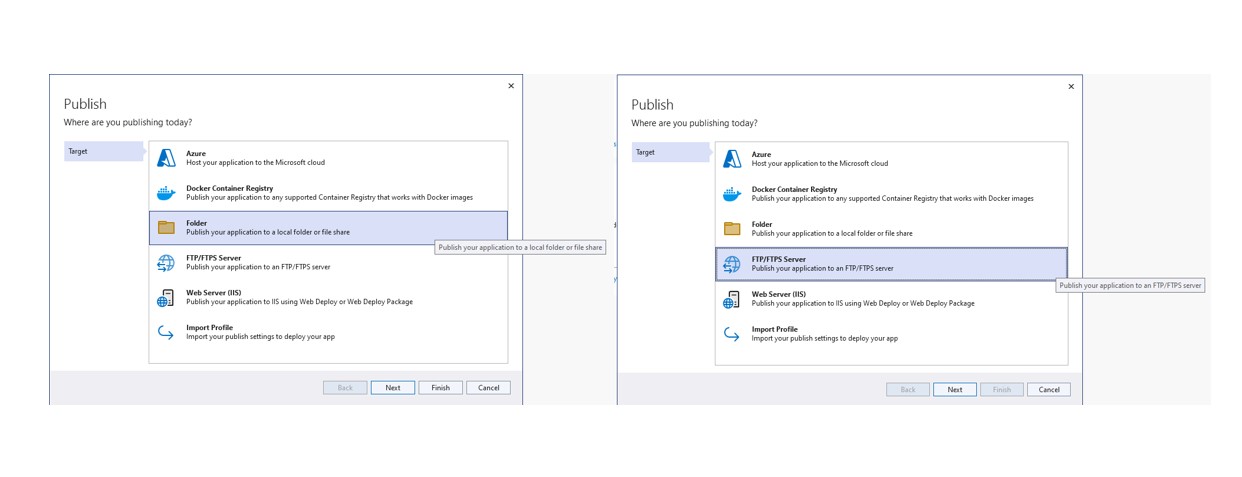The image size is (1242, 477).
Task: Click the 'works with Docker images' description in the right dialog
Action: (x=893, y=198)
